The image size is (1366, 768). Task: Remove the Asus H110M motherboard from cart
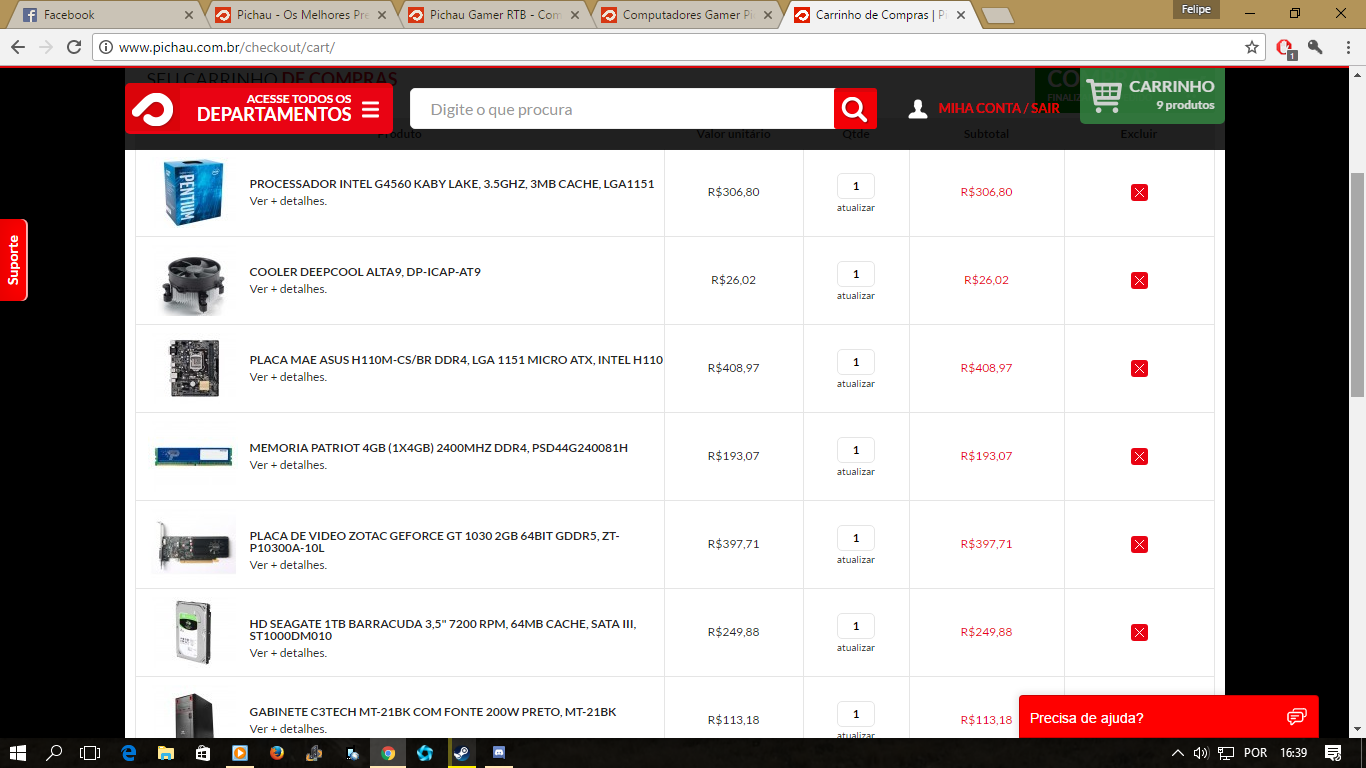[x=1139, y=368]
